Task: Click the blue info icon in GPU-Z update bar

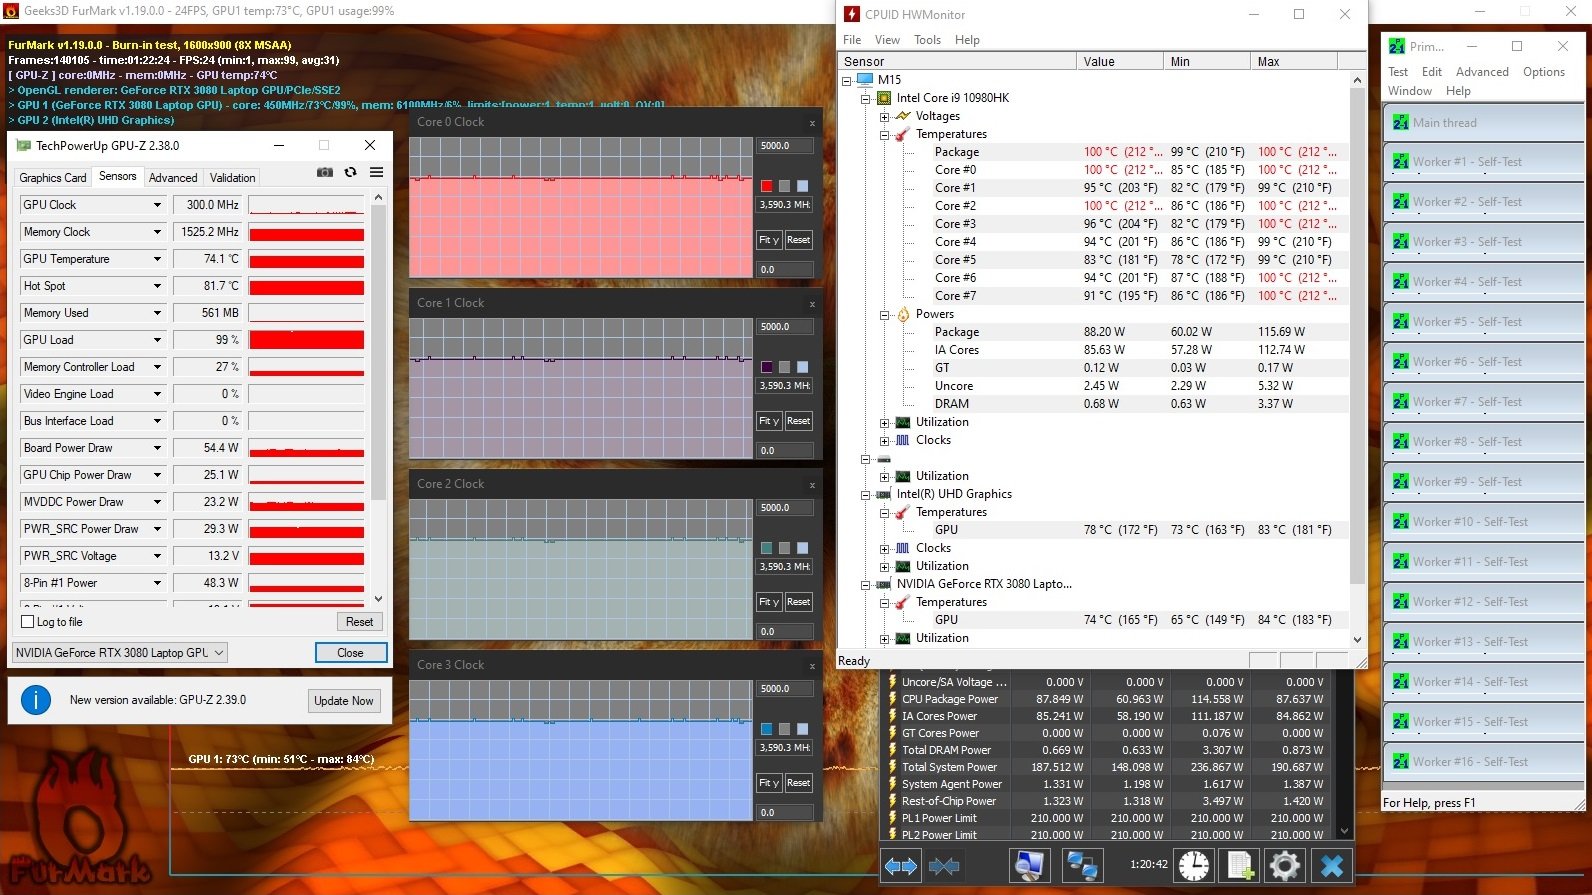Action: coord(36,700)
